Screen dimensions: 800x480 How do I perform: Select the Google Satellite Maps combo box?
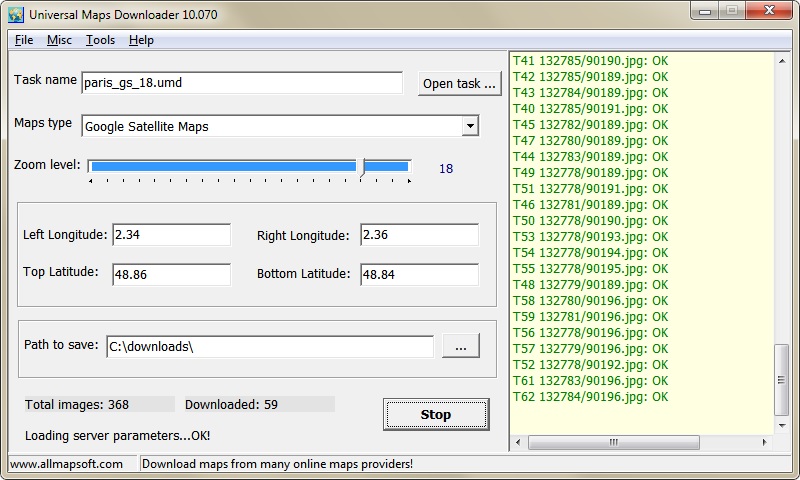point(270,126)
